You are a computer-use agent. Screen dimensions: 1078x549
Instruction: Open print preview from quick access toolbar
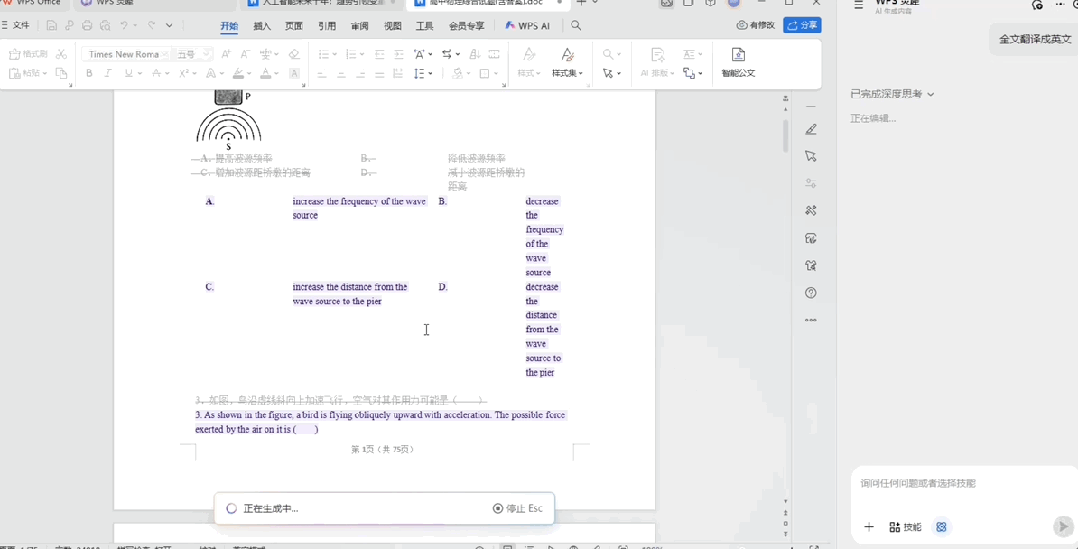click(x=104, y=25)
